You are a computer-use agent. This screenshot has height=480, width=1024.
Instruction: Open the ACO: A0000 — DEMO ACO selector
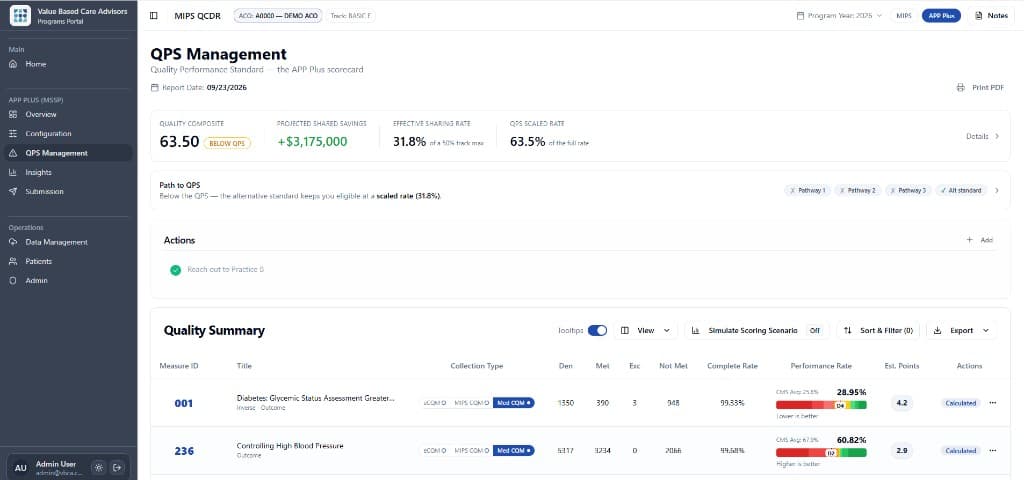(278, 16)
